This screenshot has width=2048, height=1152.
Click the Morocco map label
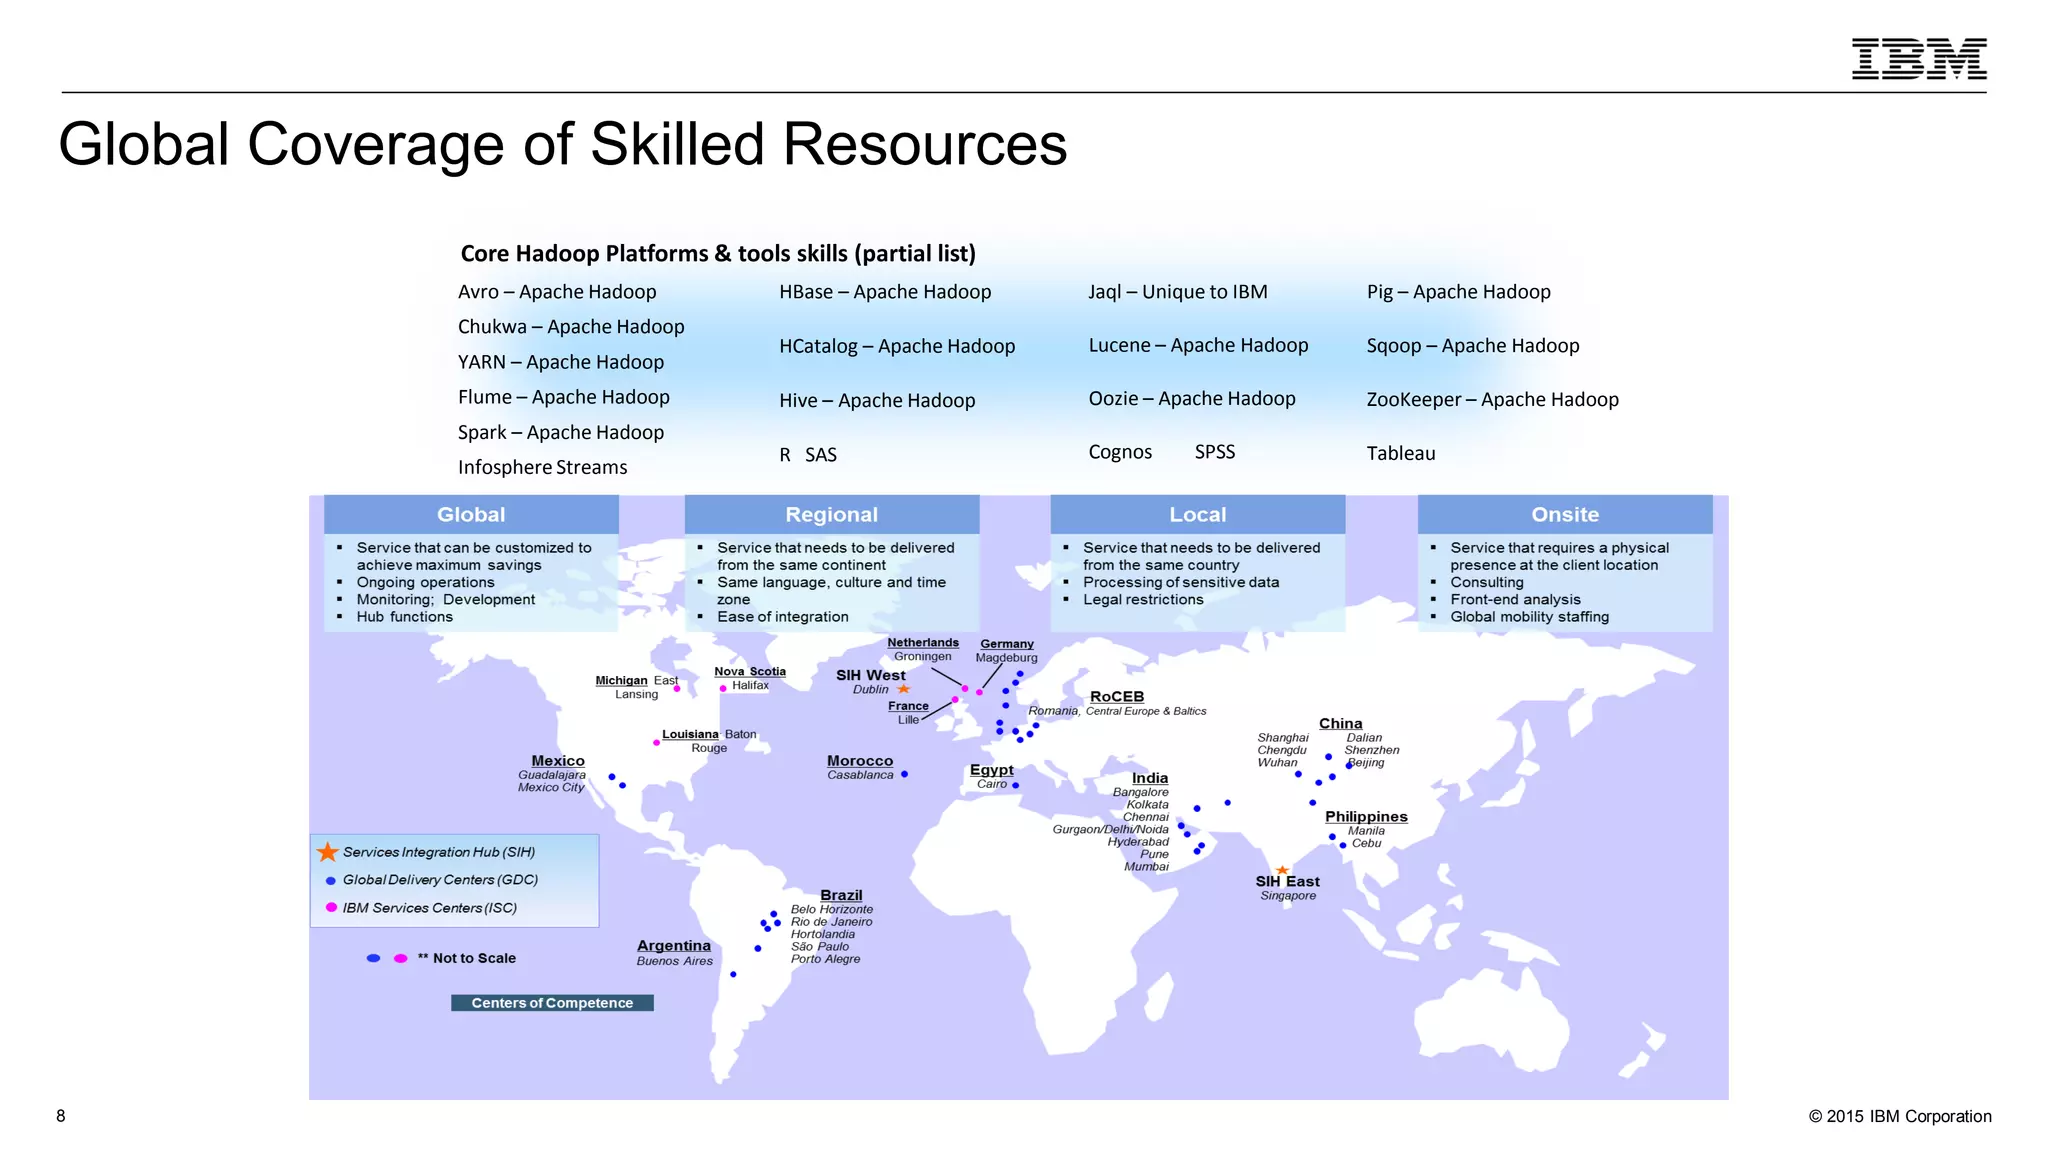pos(860,761)
